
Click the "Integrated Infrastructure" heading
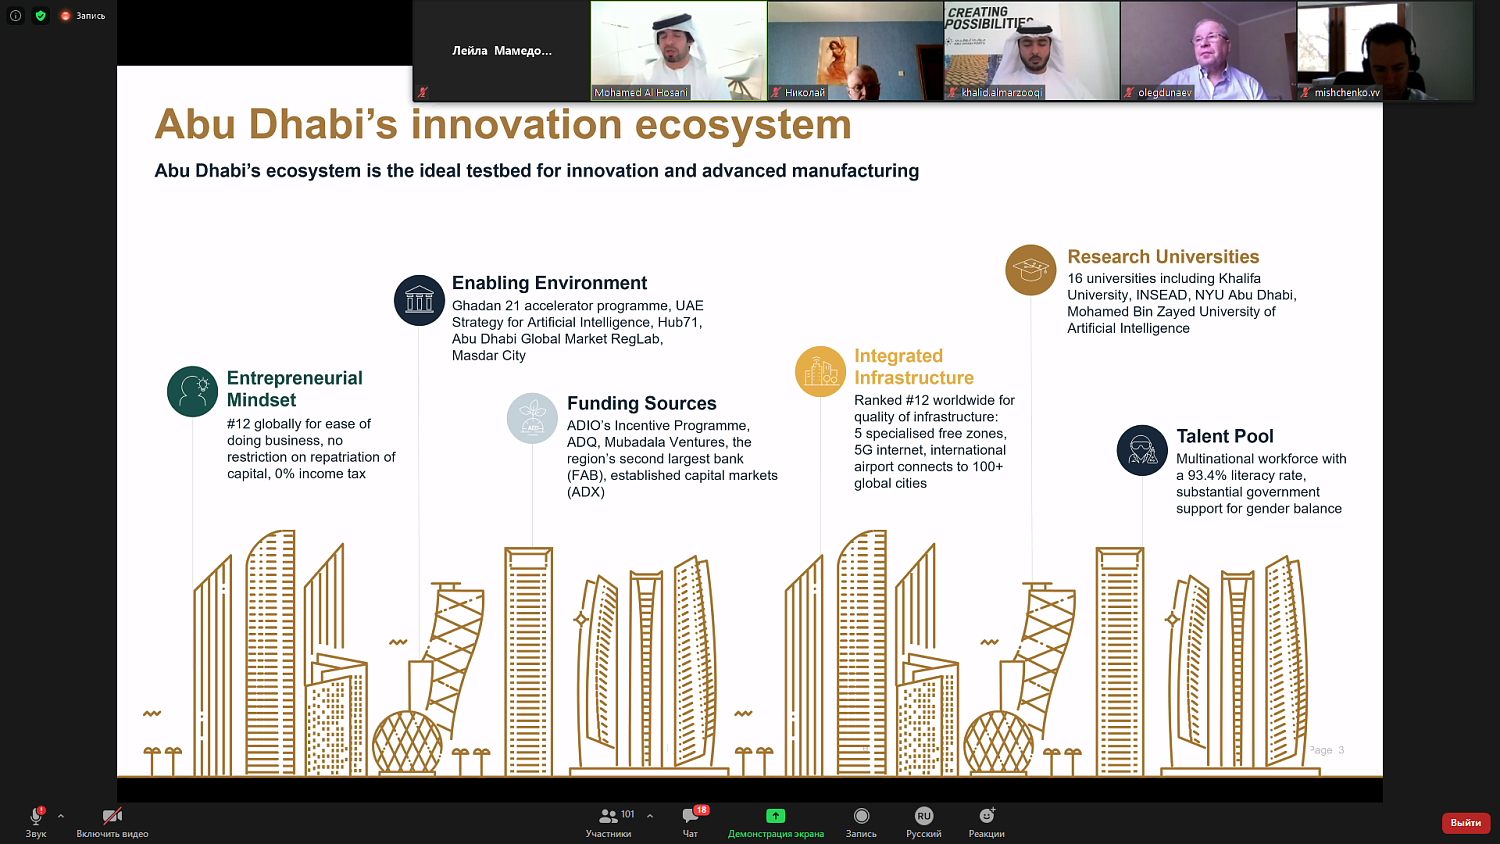pyautogui.click(x=914, y=367)
